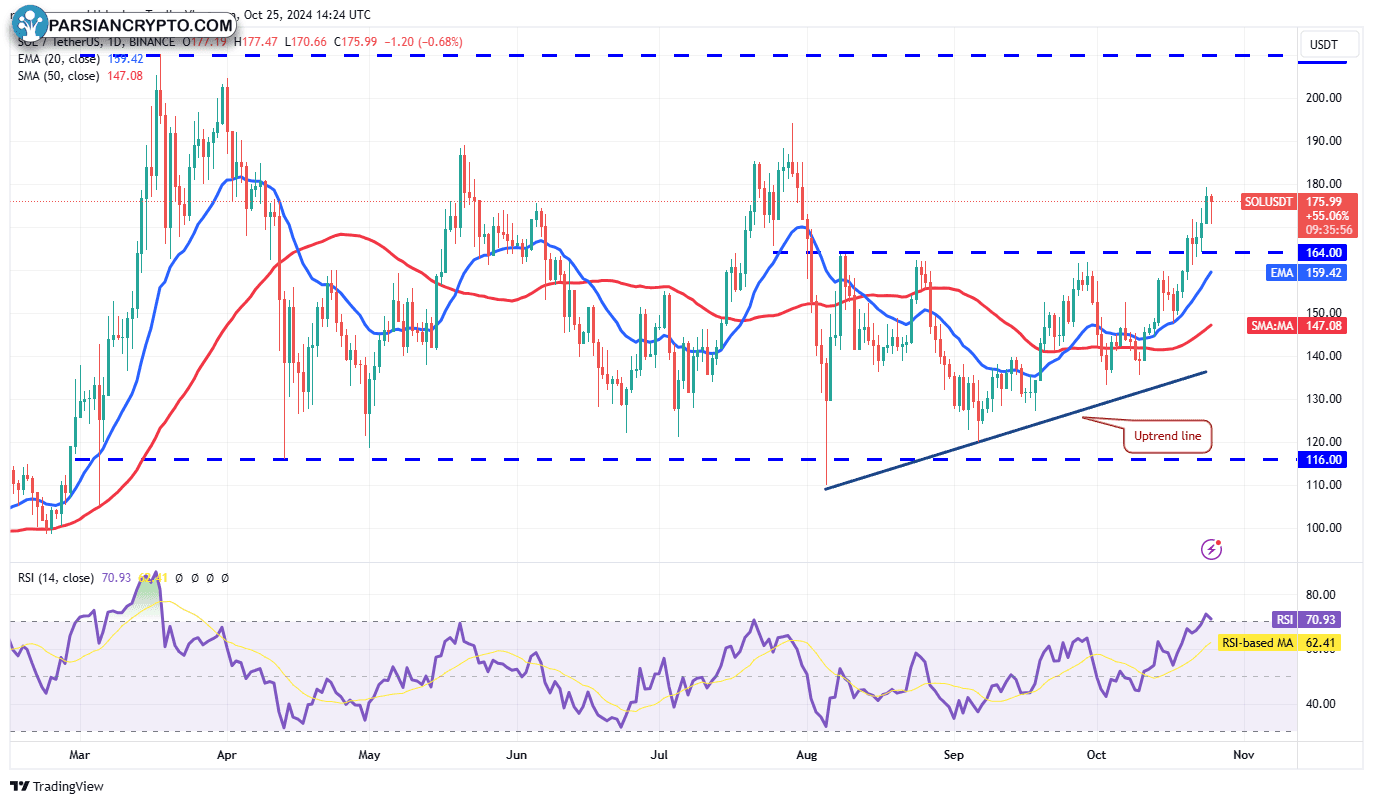Click the Aug label on the time axis
The image size is (1373, 804).
(x=806, y=755)
